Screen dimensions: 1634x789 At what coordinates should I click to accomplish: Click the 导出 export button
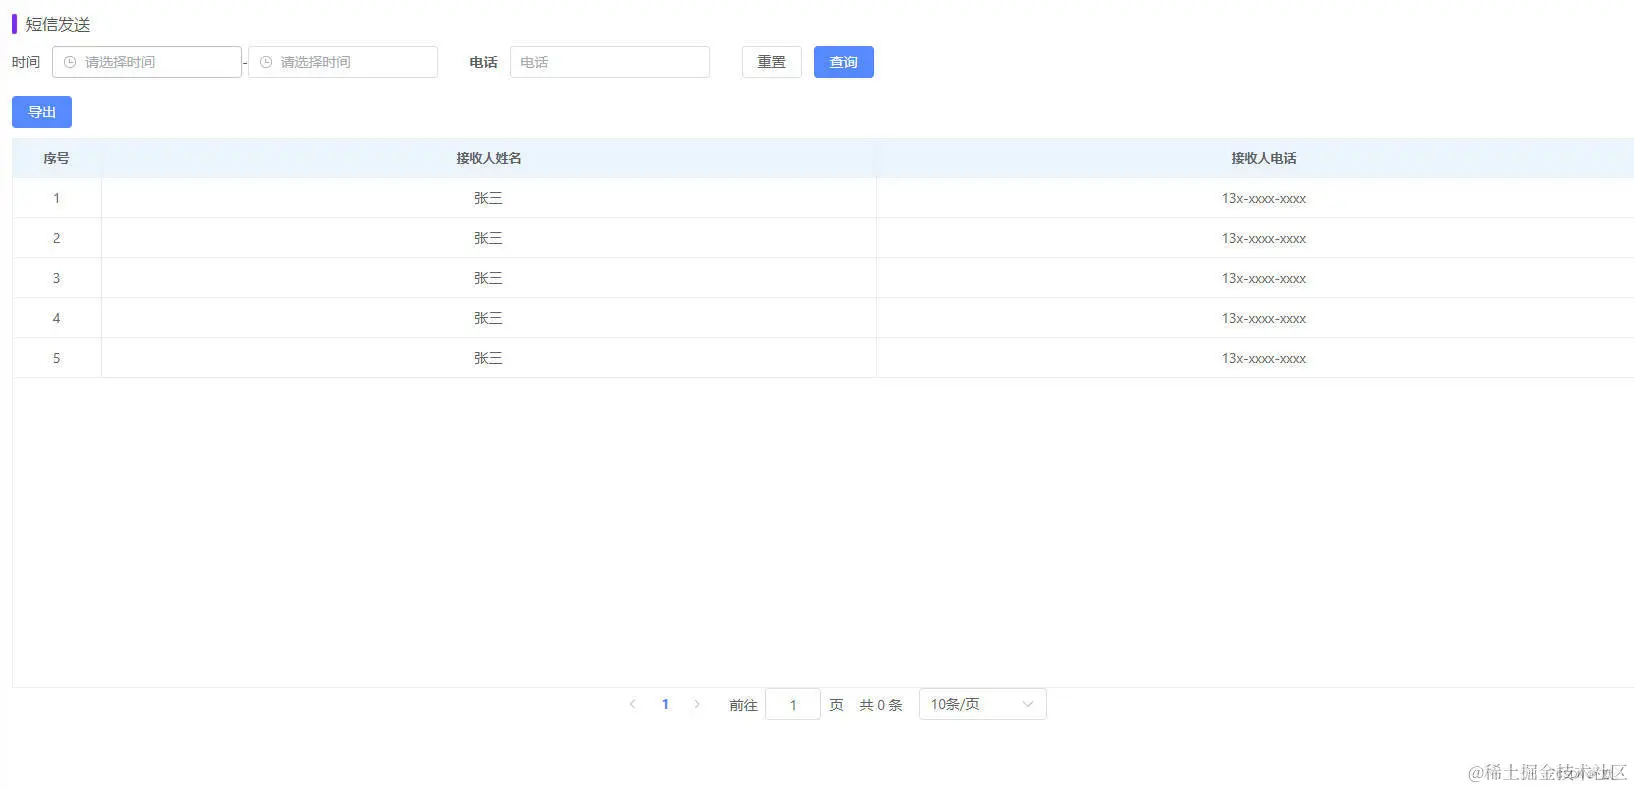[42, 112]
